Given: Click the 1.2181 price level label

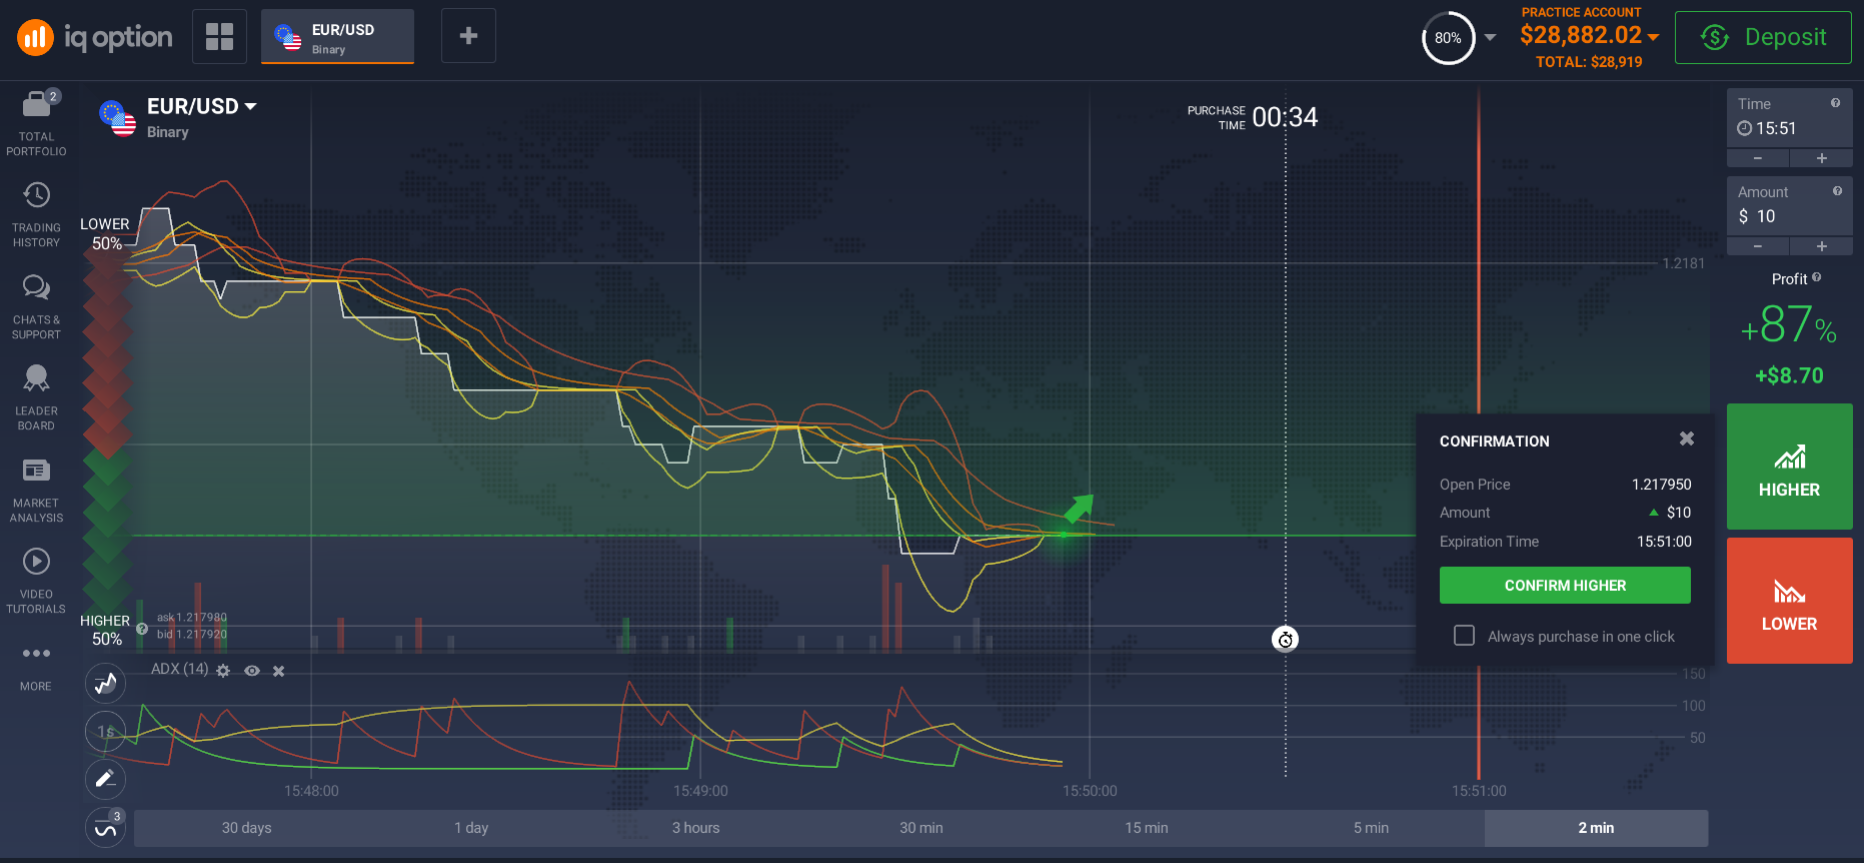Looking at the screenshot, I should [1683, 263].
